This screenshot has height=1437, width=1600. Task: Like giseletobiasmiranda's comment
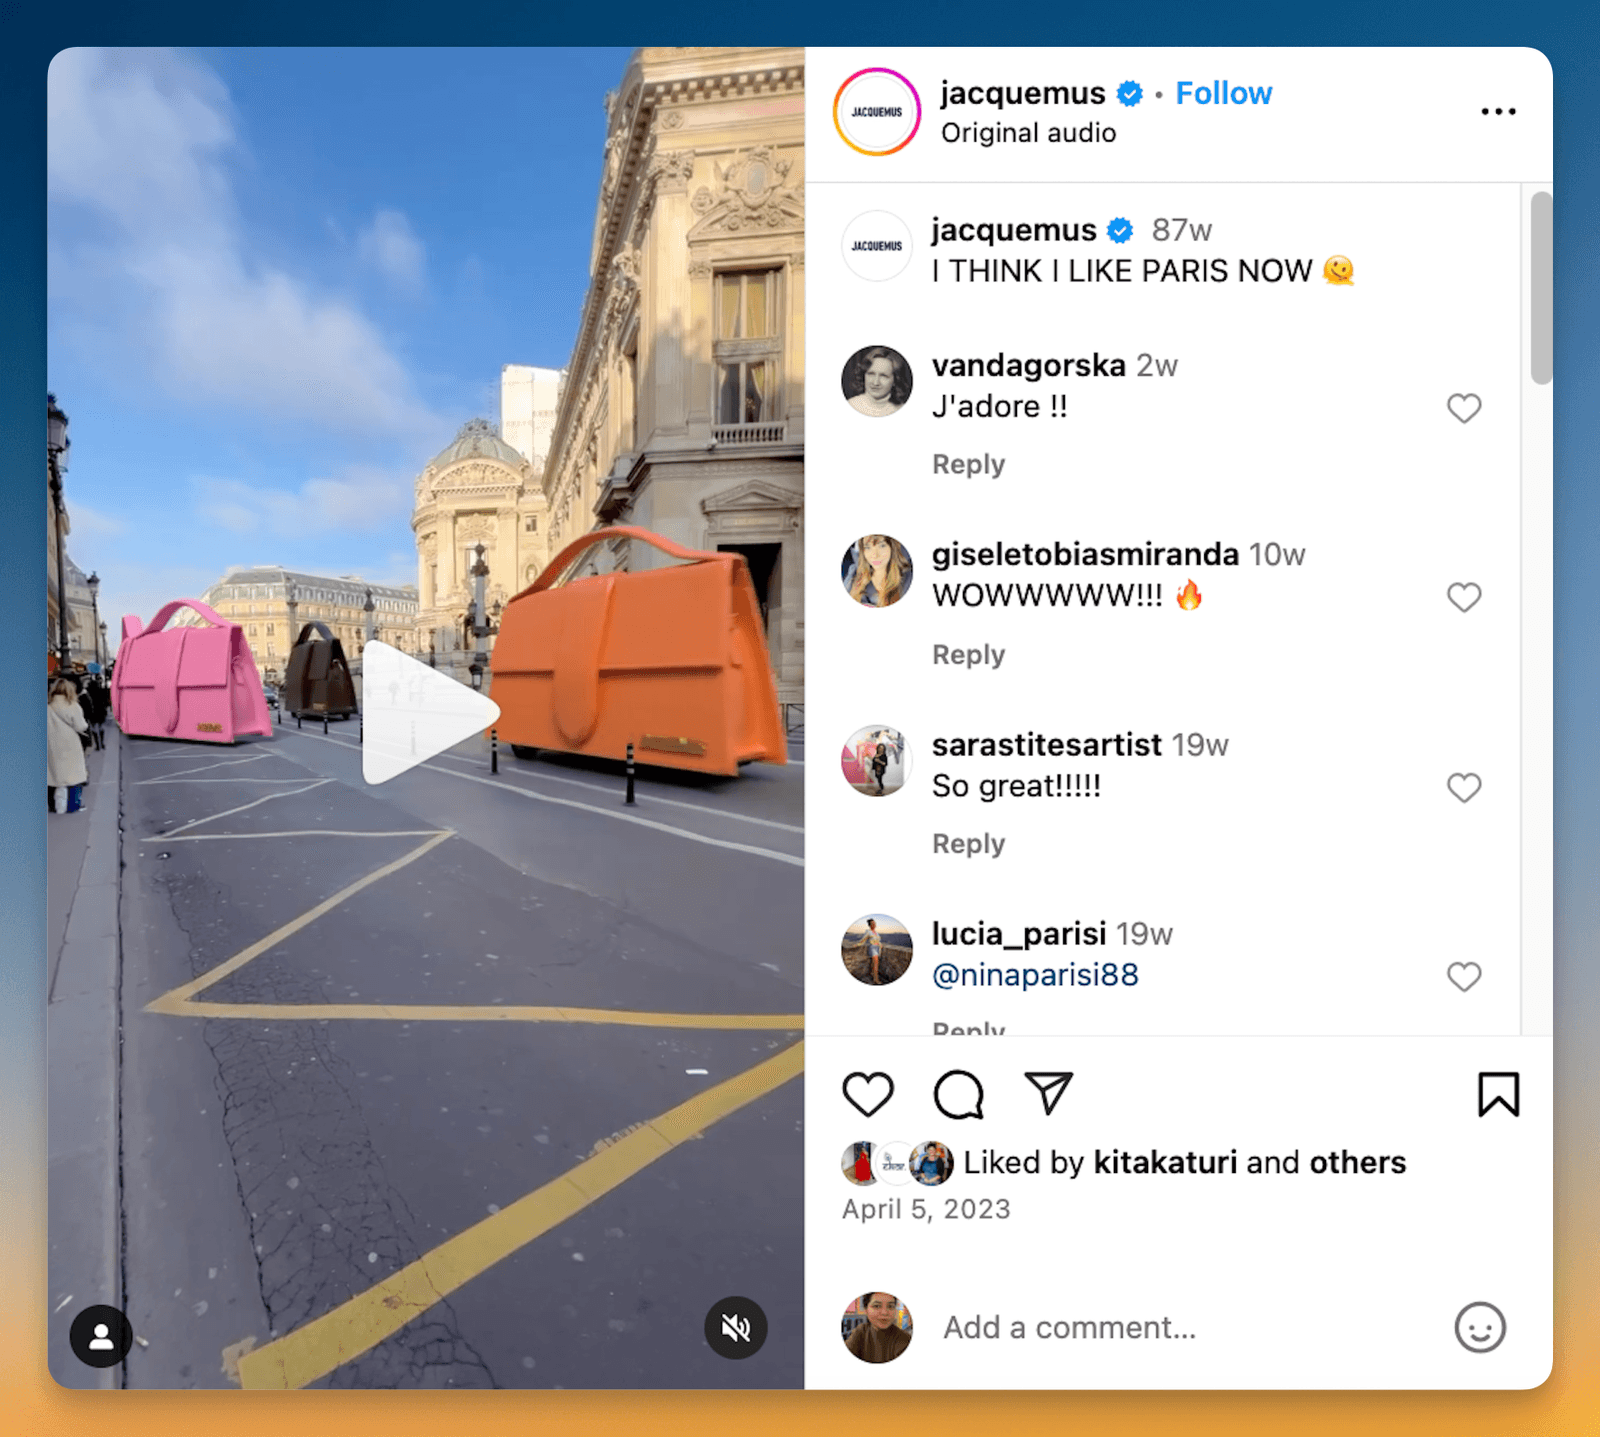click(x=1464, y=597)
